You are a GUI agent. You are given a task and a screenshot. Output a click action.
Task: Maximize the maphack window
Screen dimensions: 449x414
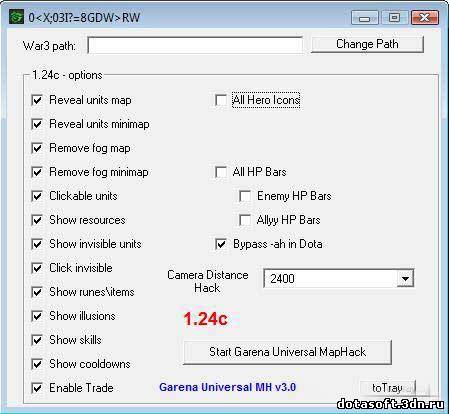pyautogui.click(x=395, y=17)
